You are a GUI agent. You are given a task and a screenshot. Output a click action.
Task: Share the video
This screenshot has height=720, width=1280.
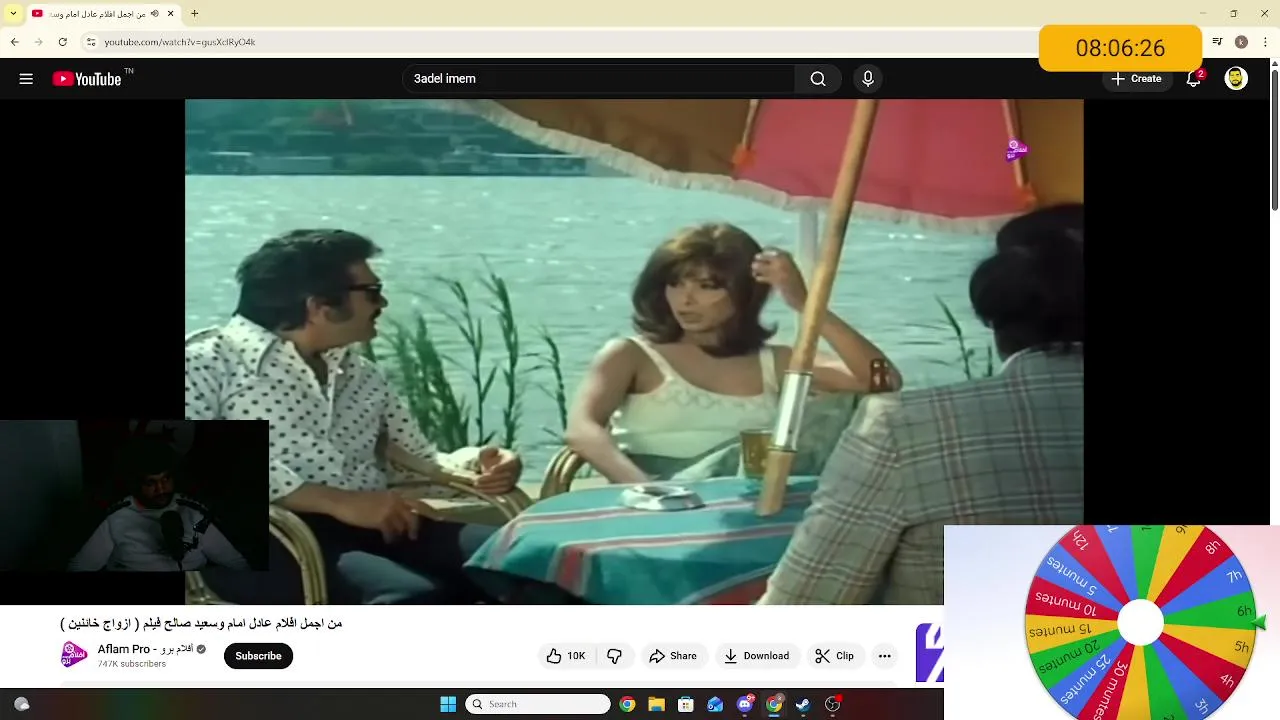[x=673, y=656]
